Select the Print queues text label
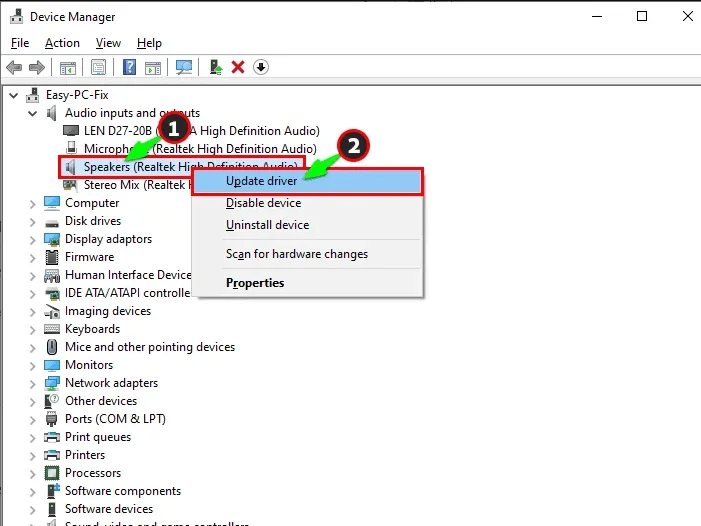The width and height of the screenshot is (701, 526). [x=98, y=437]
